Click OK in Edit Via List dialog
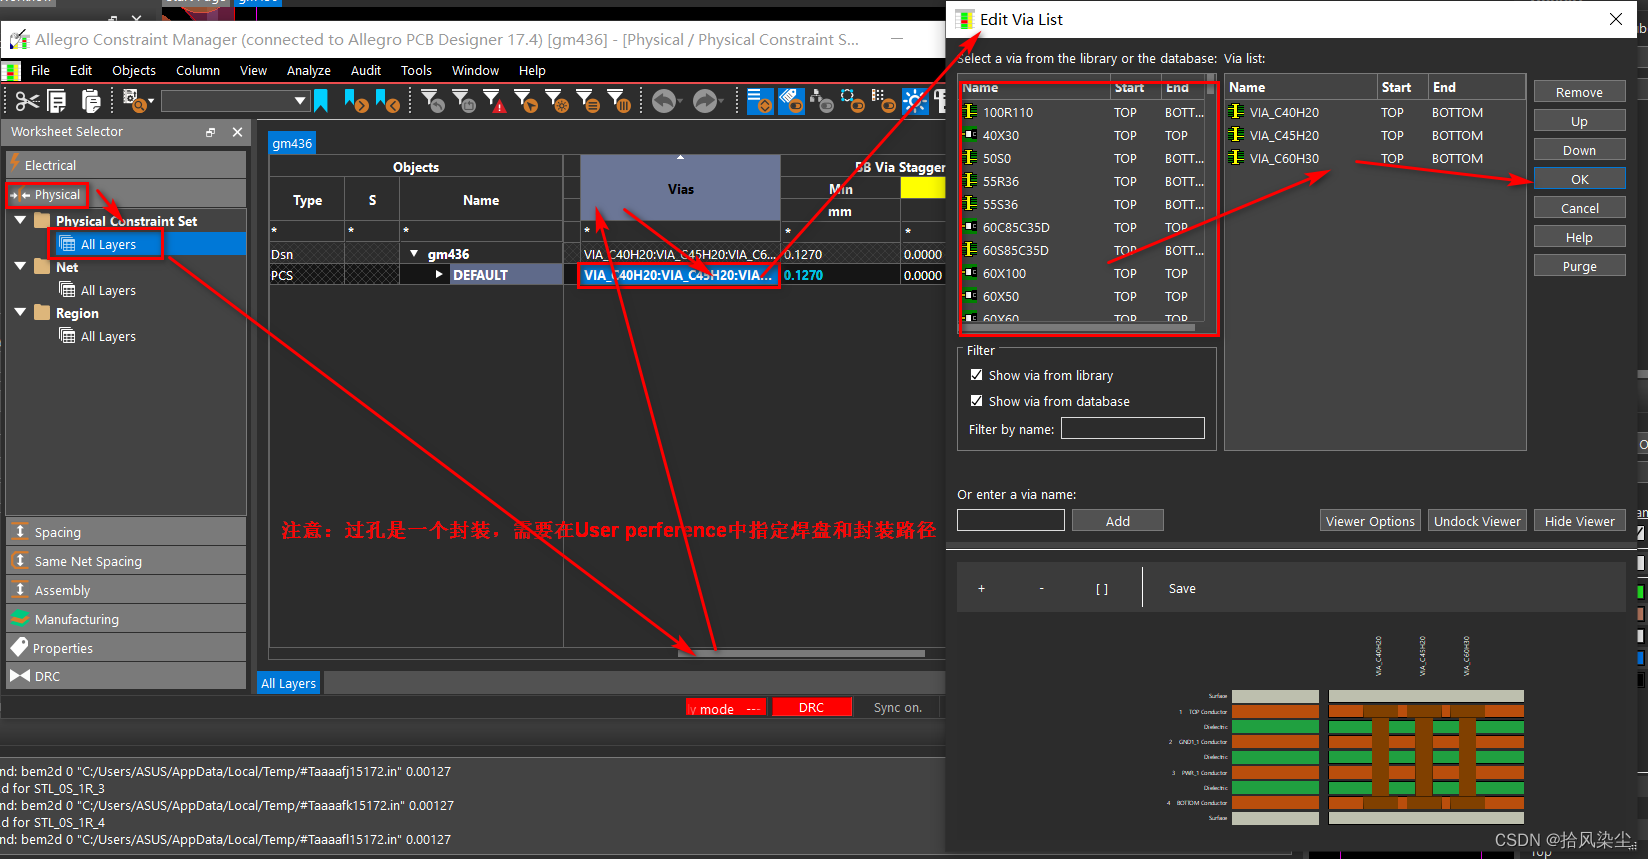The image size is (1648, 859). tap(1579, 179)
